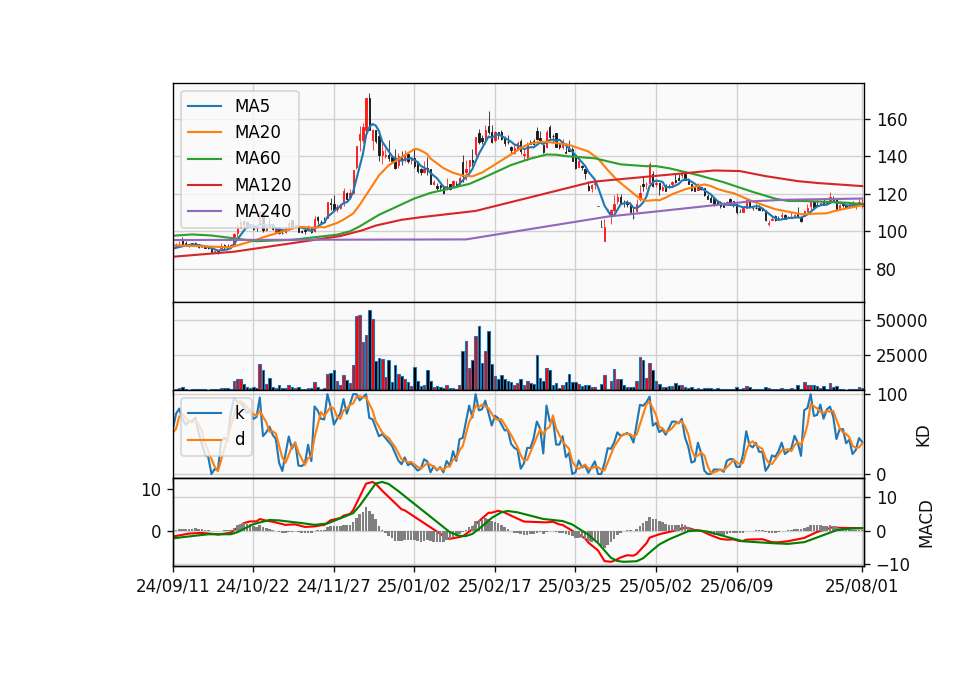Click the 140 price axis tick

pyautogui.click(x=892, y=157)
